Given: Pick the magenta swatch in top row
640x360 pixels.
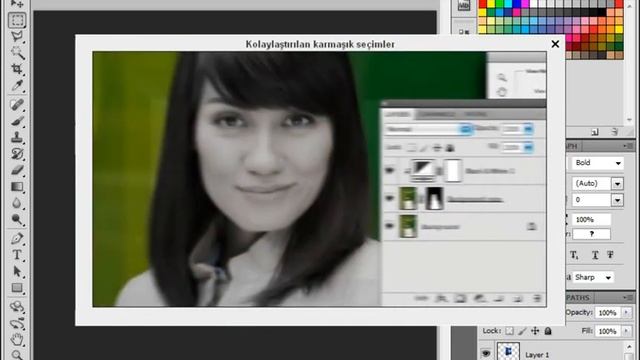Looking at the screenshot, I should click(525, 4).
